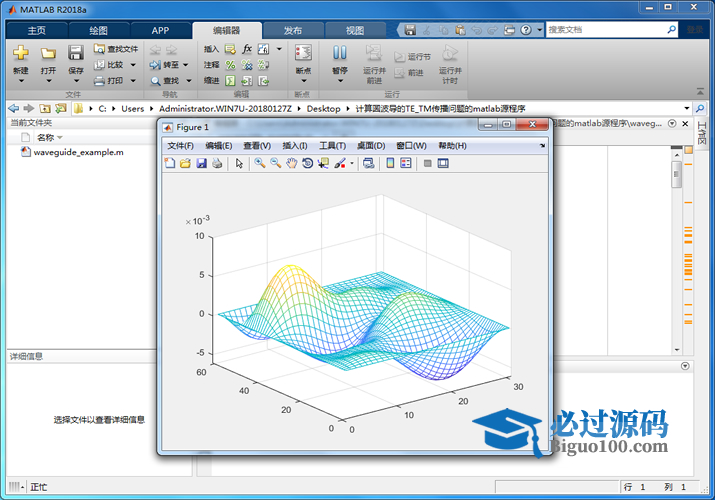Image resolution: width=715 pixels, height=500 pixels.
Task: Click the 新建 (New) plus icon
Action: 21,53
